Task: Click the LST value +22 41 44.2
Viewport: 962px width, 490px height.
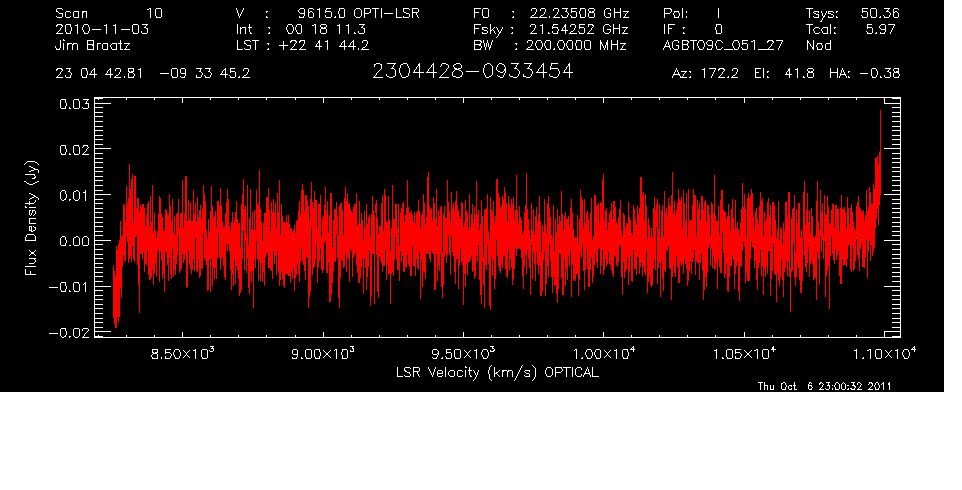Action: [323, 45]
